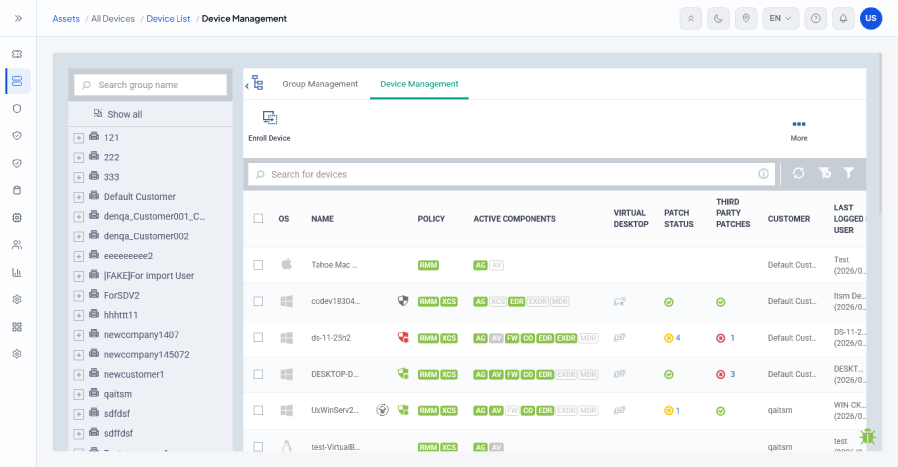Switch to Group Management tab
This screenshot has height=467, width=898.
(320, 84)
